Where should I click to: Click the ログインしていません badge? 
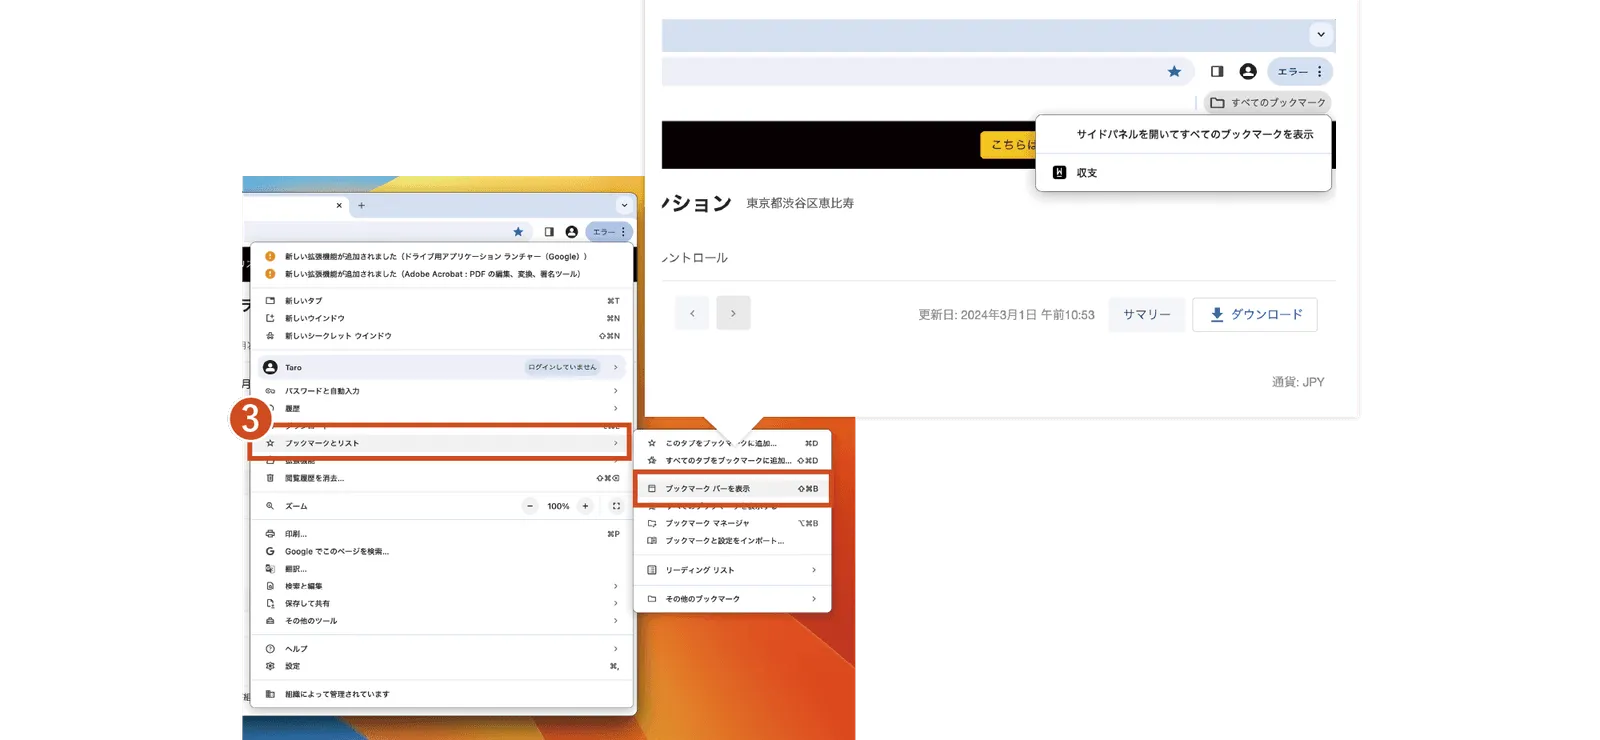tap(562, 367)
